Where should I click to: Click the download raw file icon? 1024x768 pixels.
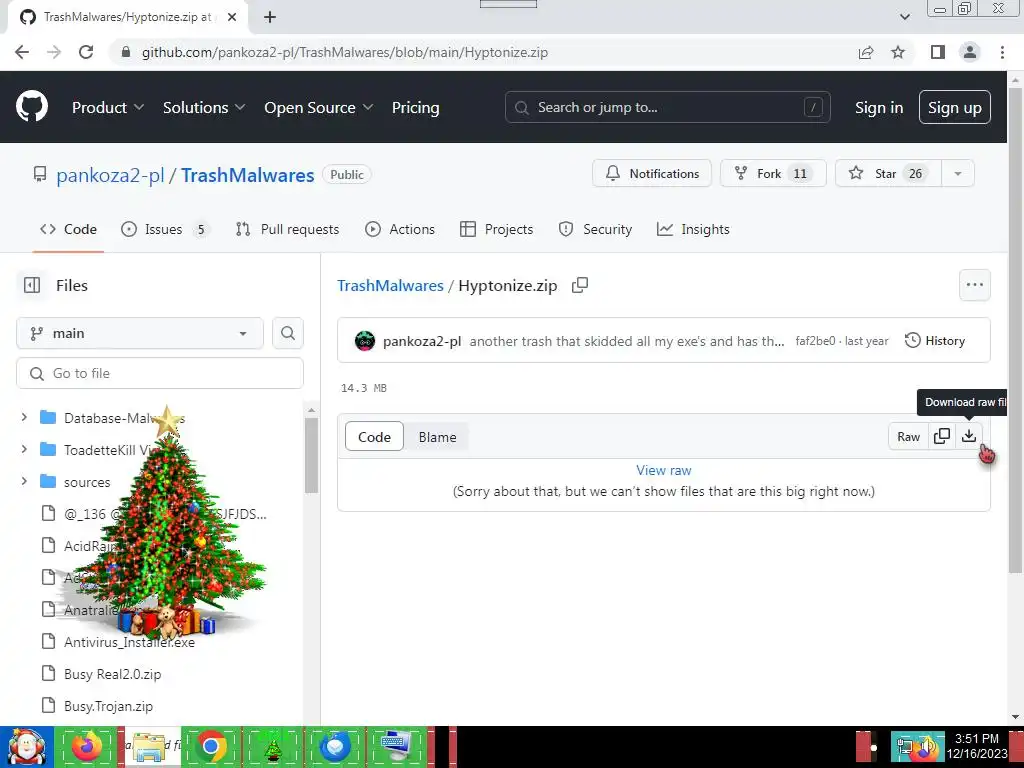coord(969,436)
